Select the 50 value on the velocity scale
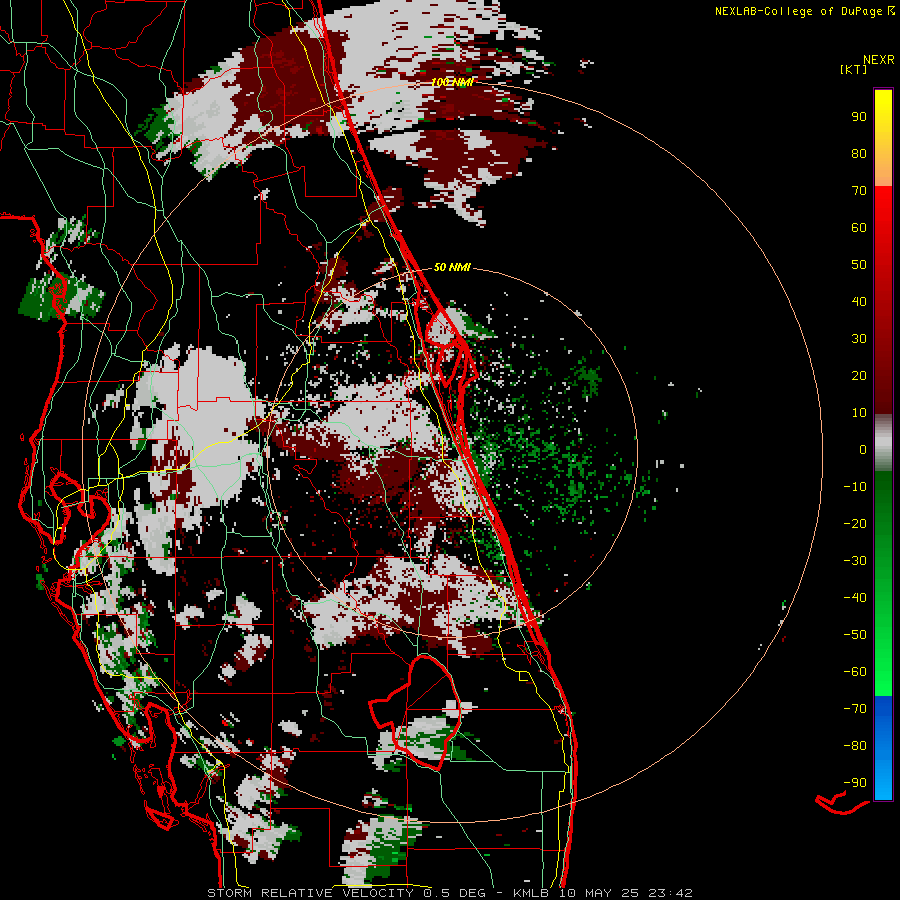Image resolution: width=900 pixels, height=900 pixels. 859,265
